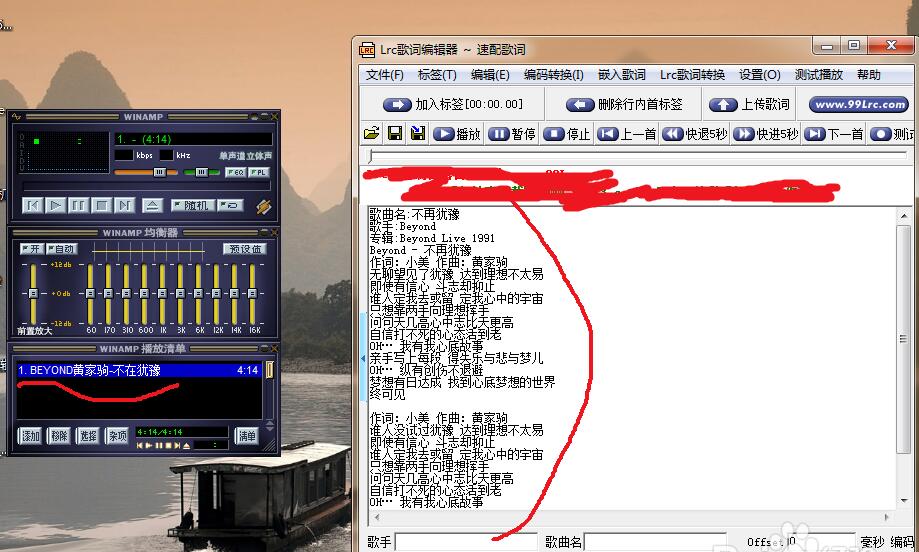Image resolution: width=919 pixels, height=552 pixels.
Task: Open the 文件(F) menu
Action: (x=385, y=75)
